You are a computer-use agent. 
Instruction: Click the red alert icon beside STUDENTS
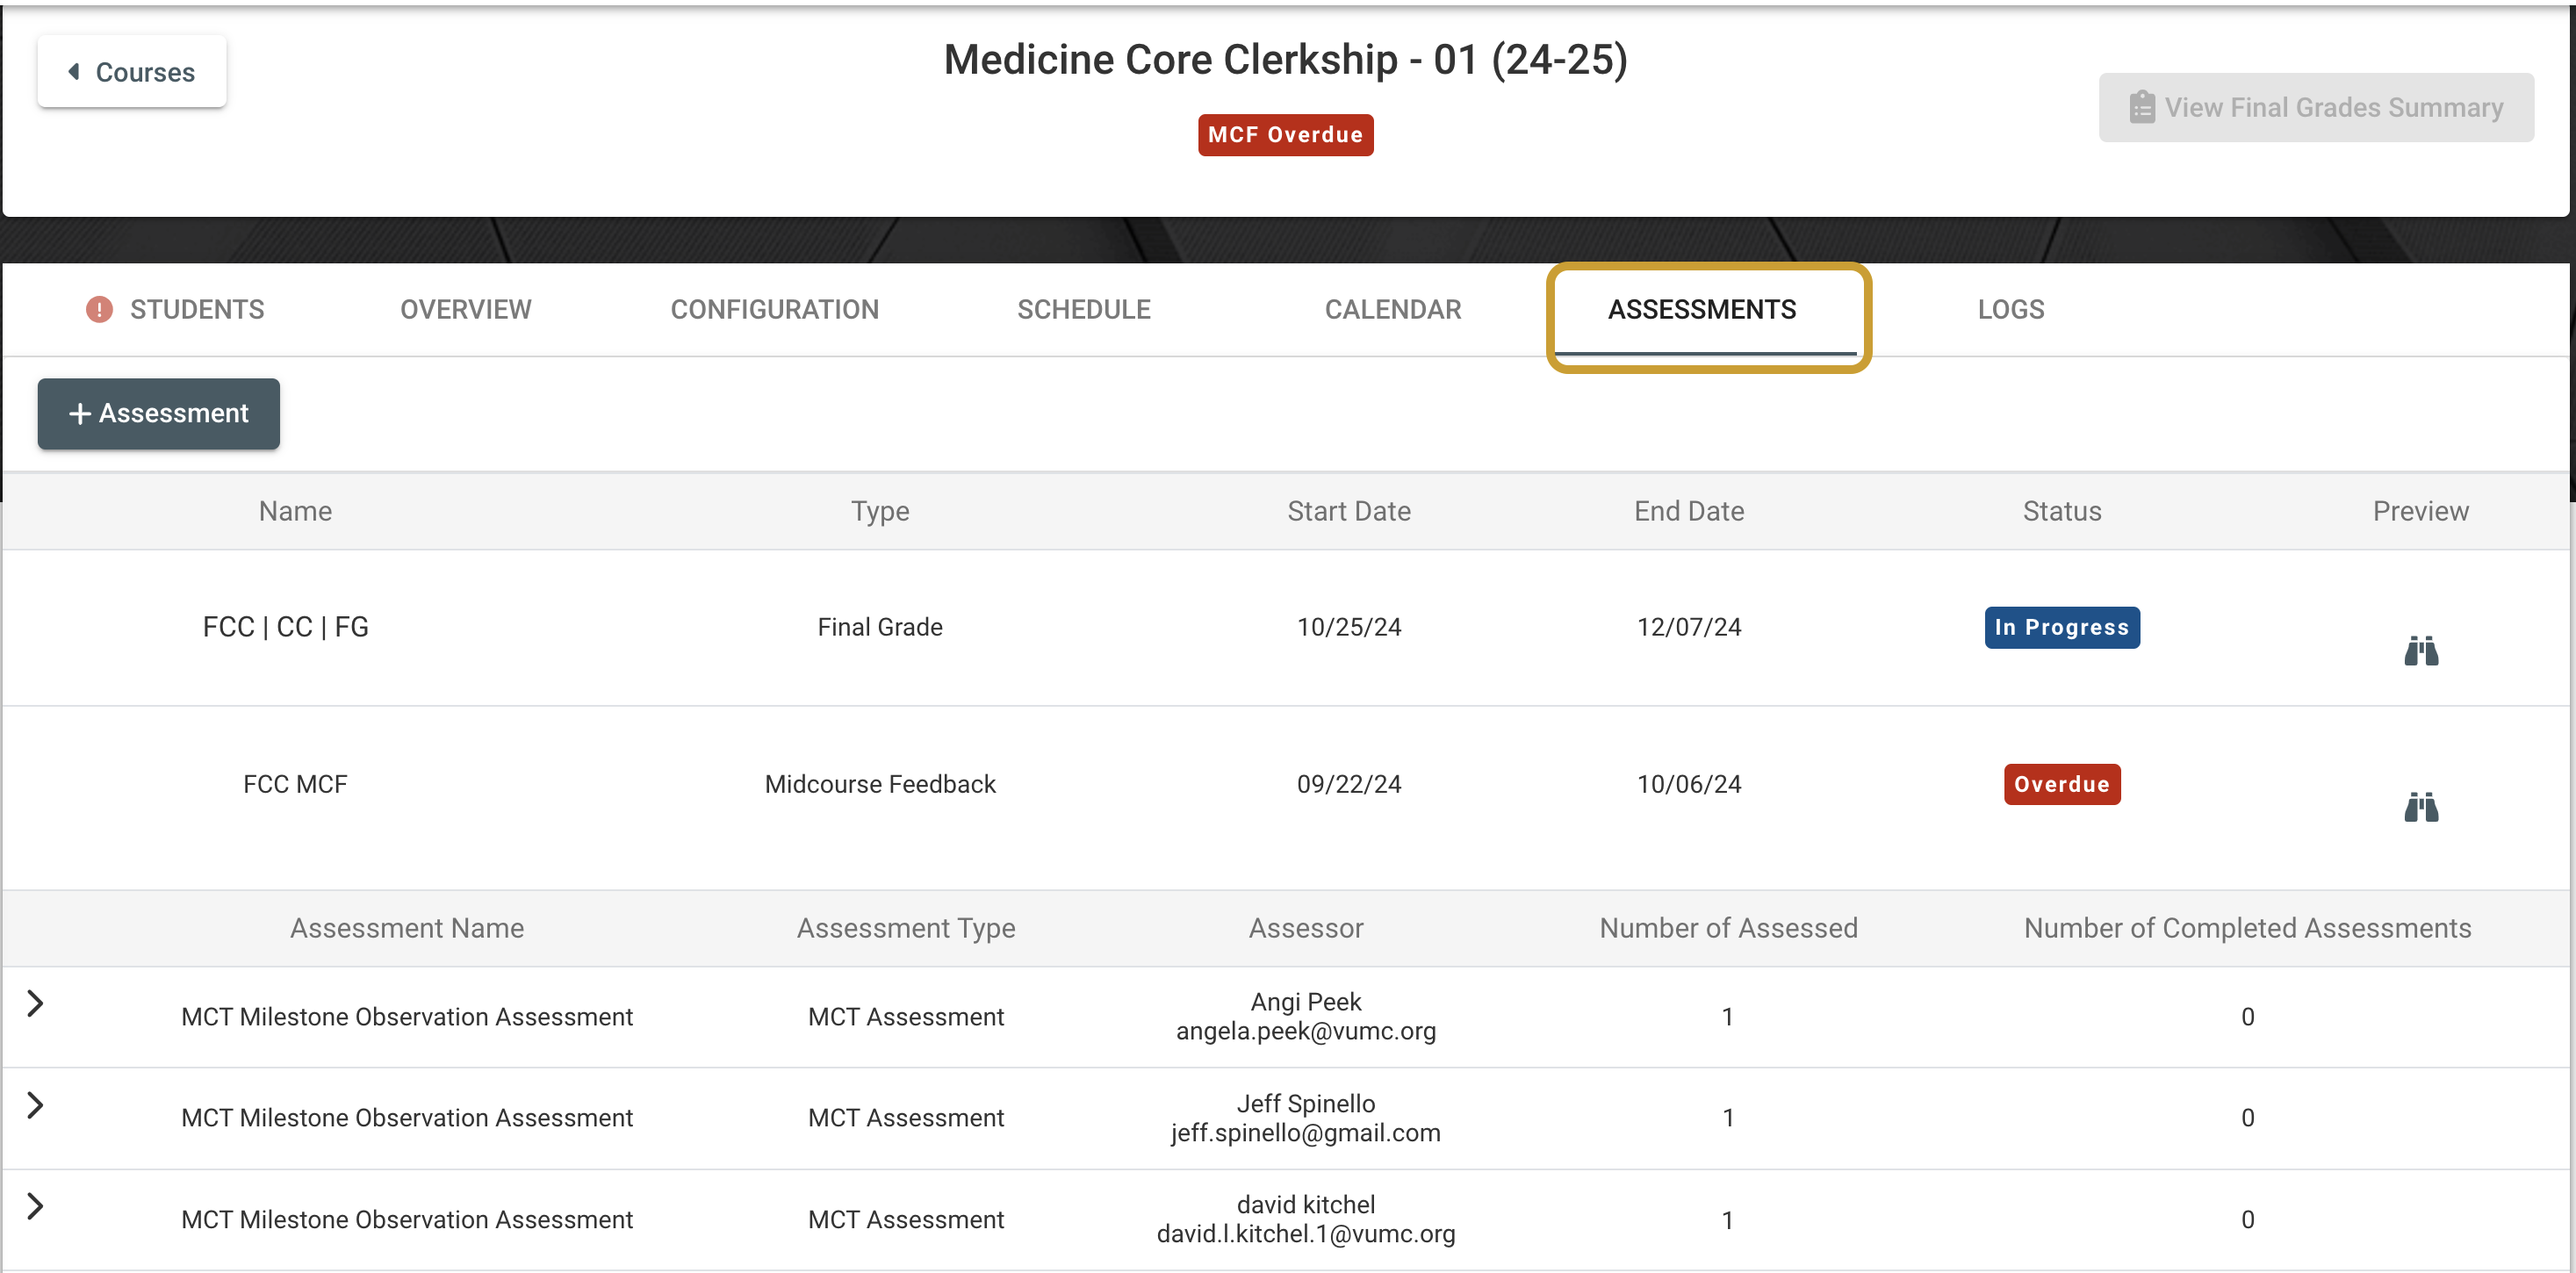[x=99, y=310]
